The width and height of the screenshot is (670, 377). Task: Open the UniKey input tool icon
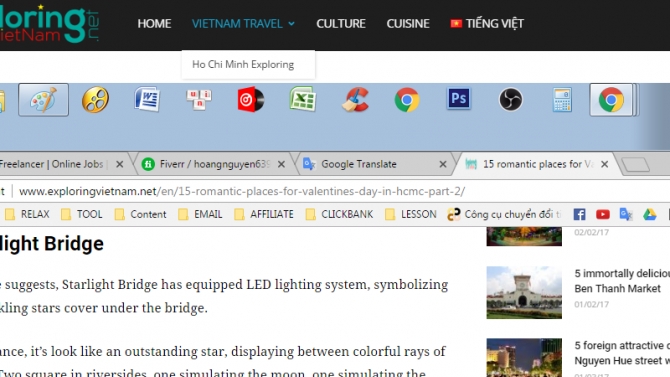click(x=199, y=100)
